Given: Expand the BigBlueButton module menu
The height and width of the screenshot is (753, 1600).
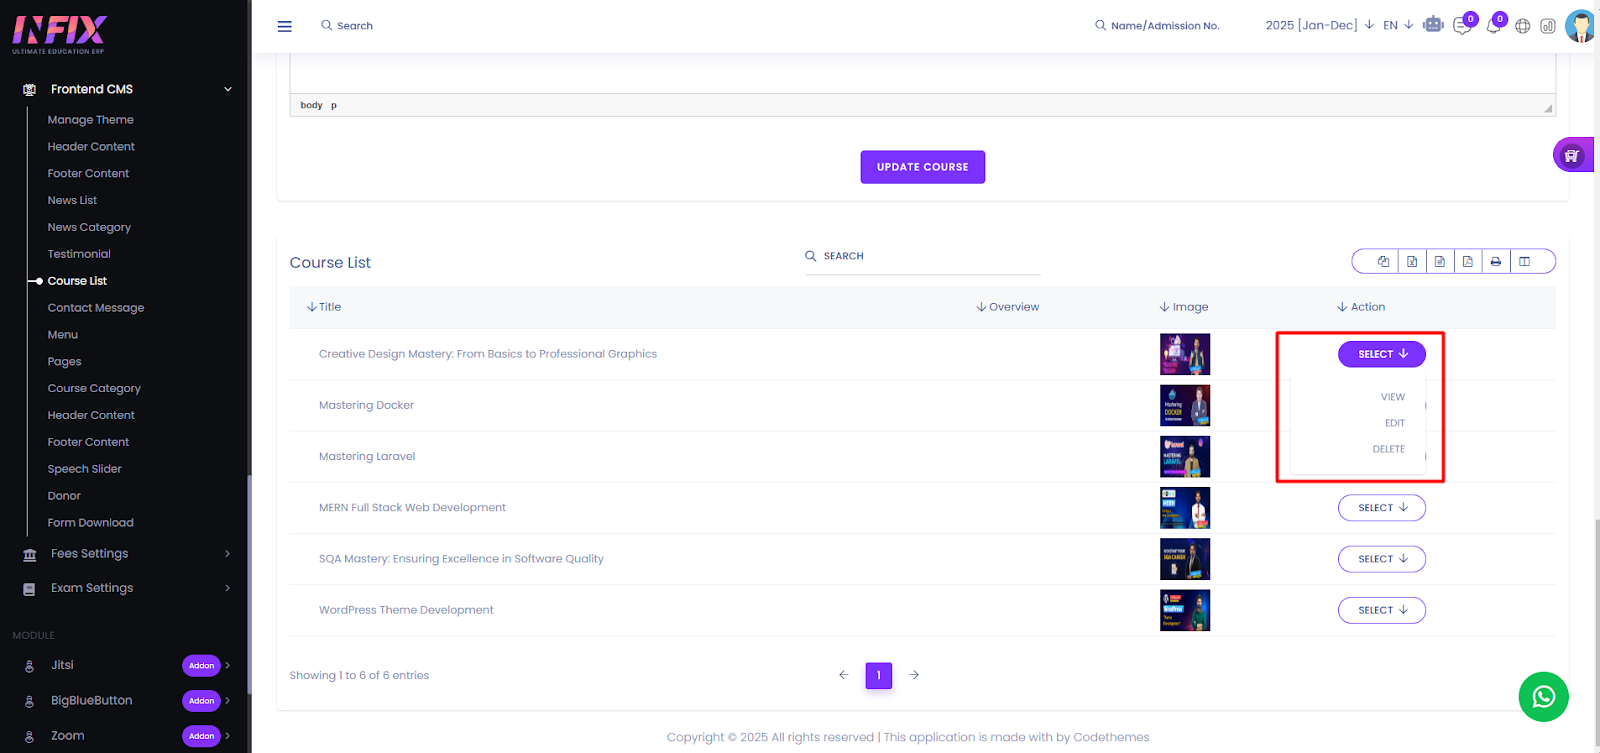Looking at the screenshot, I should point(228,701).
